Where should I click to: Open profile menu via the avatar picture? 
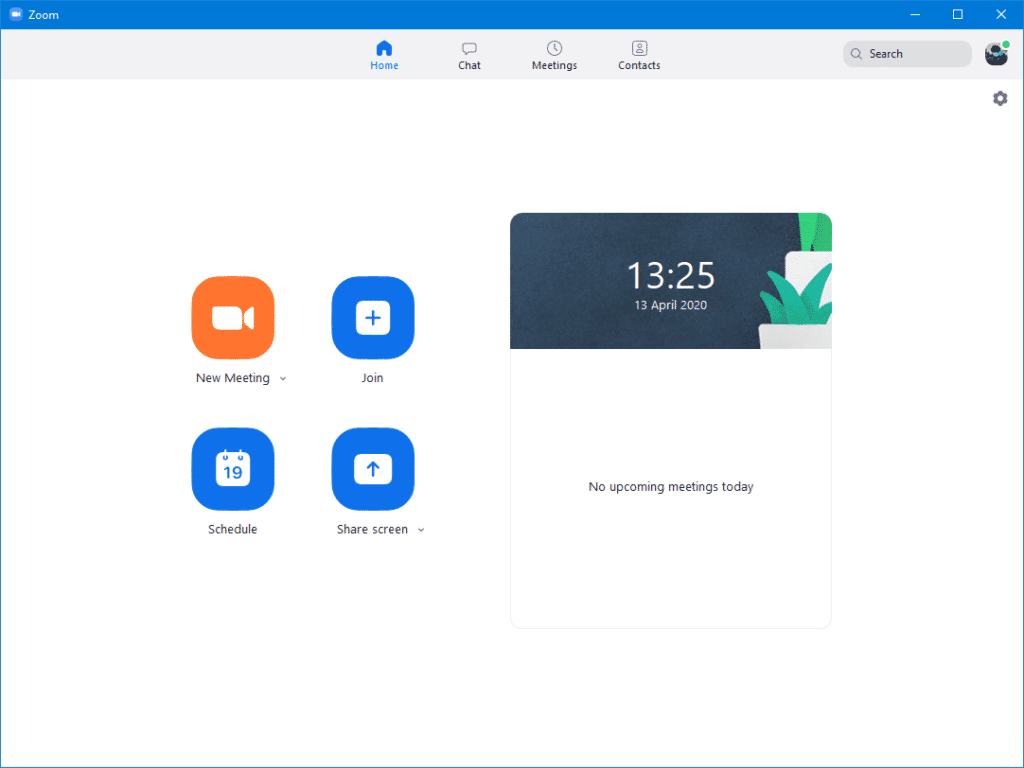[x=995, y=54]
